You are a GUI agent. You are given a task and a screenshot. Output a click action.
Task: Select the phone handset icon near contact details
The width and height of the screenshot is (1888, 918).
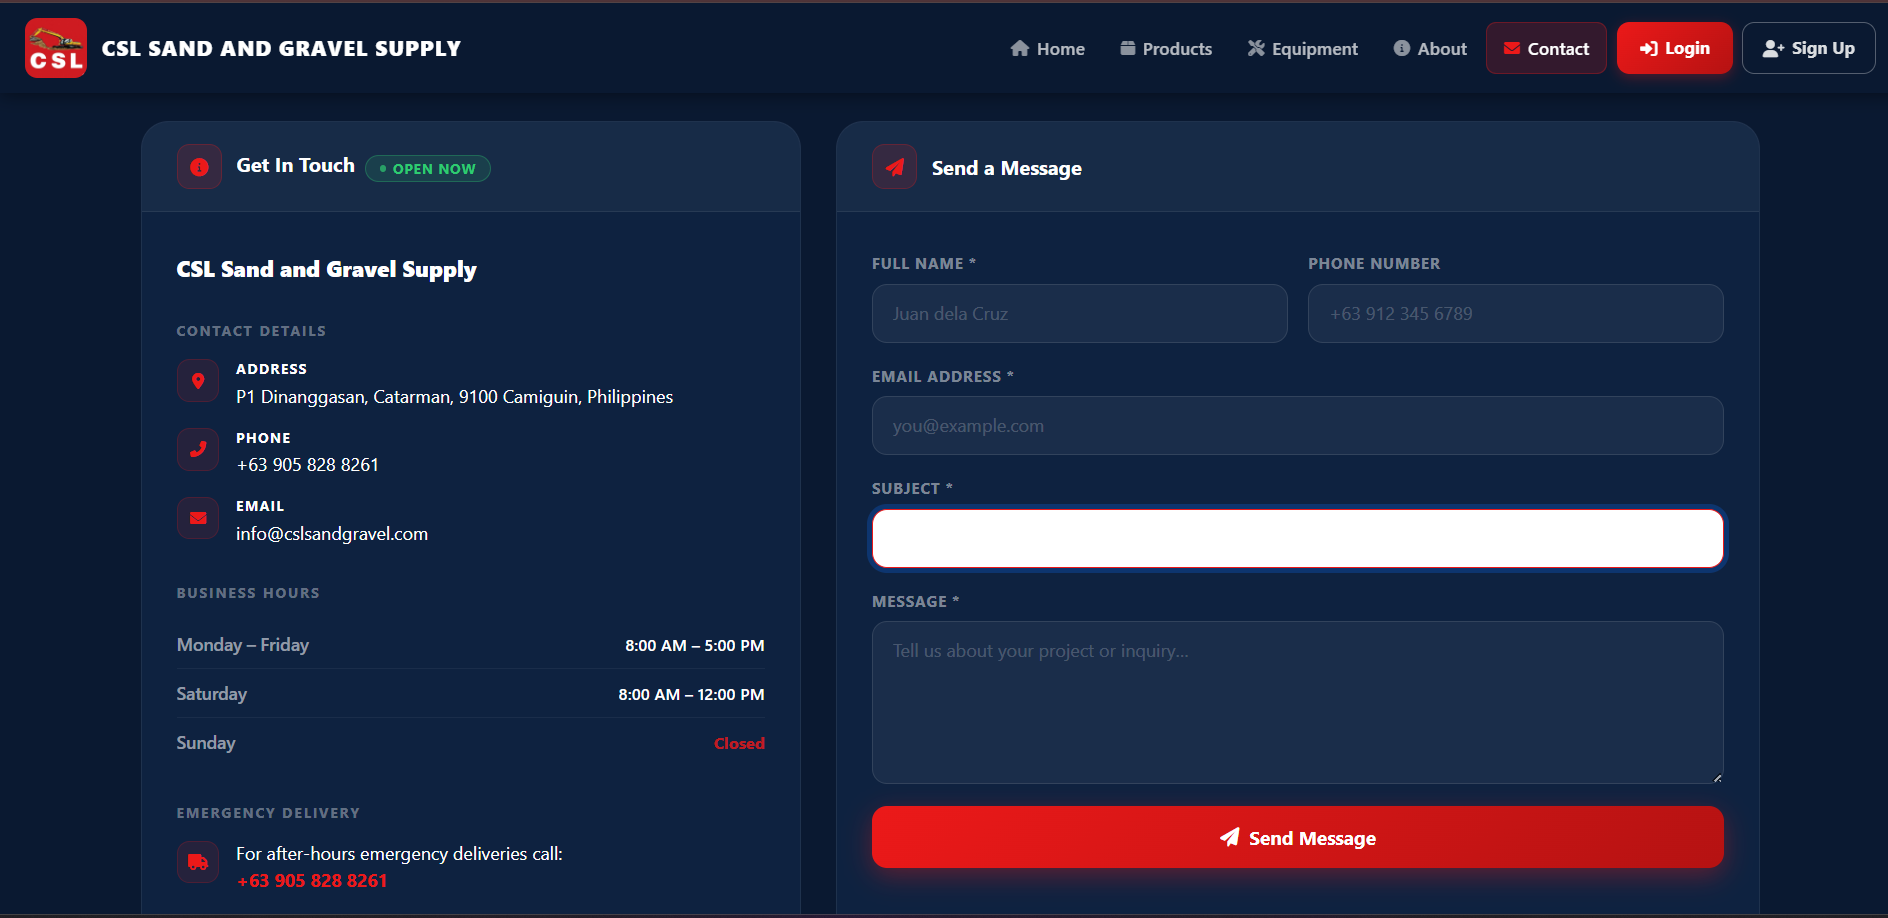click(x=197, y=449)
